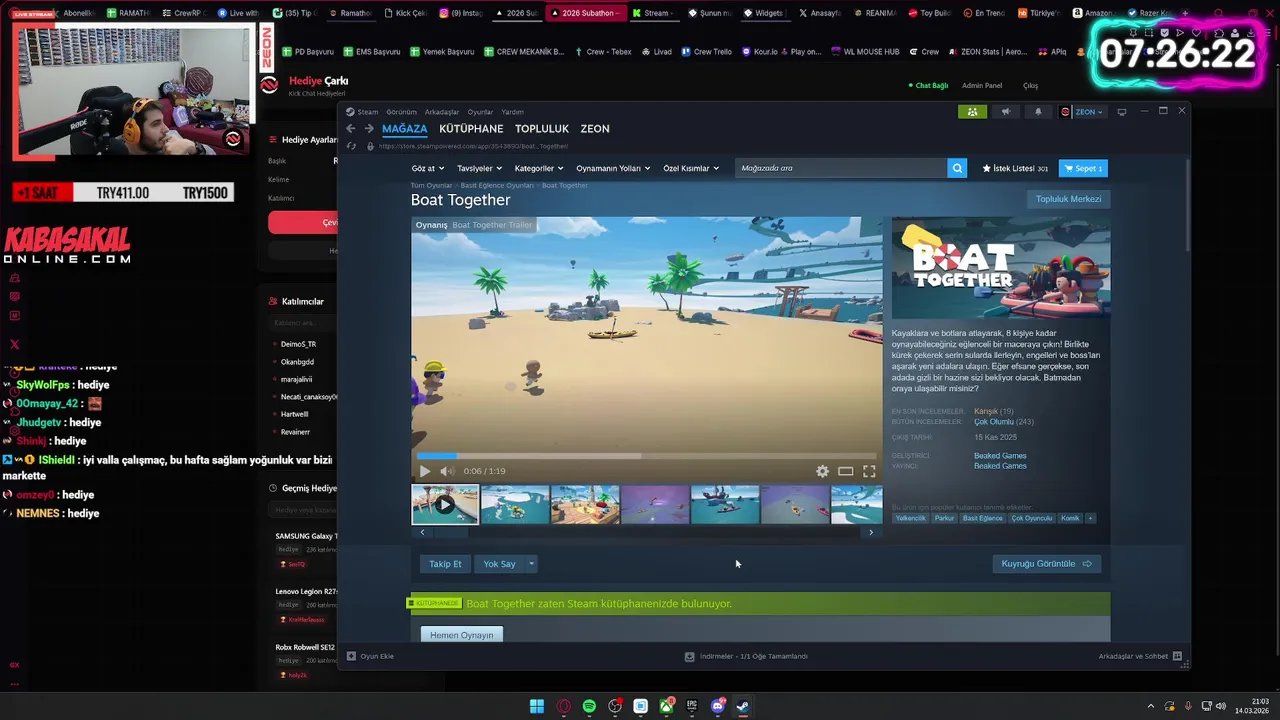Open Oyunlar menu
The width and height of the screenshot is (1280, 720).
[480, 112]
